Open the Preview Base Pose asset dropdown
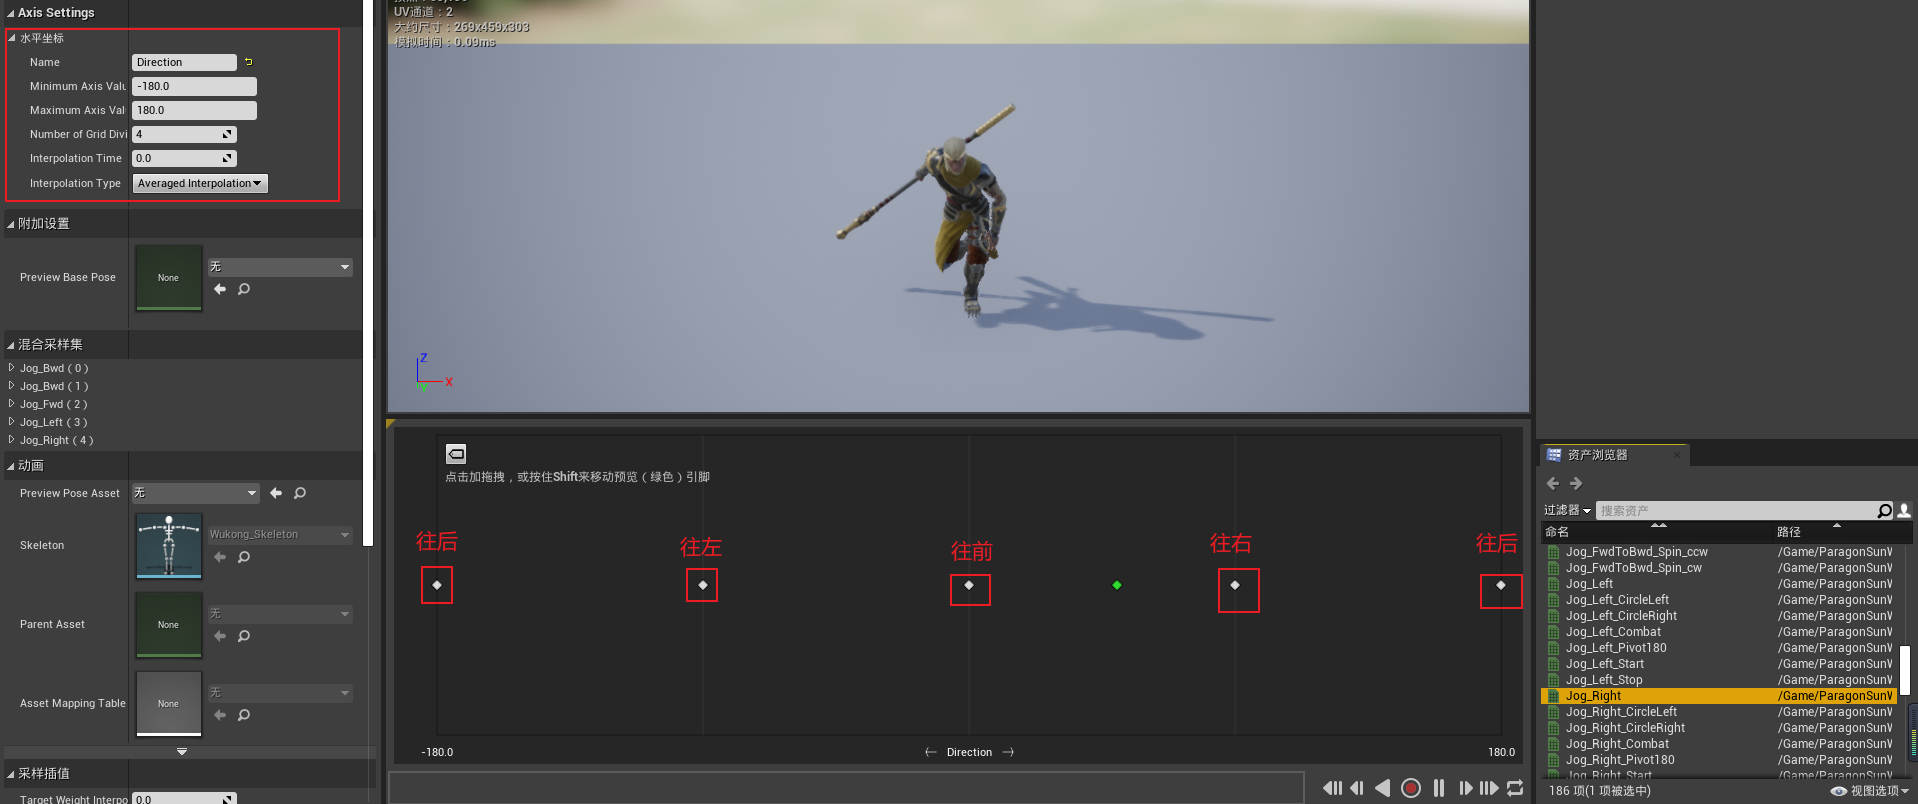 pos(280,267)
